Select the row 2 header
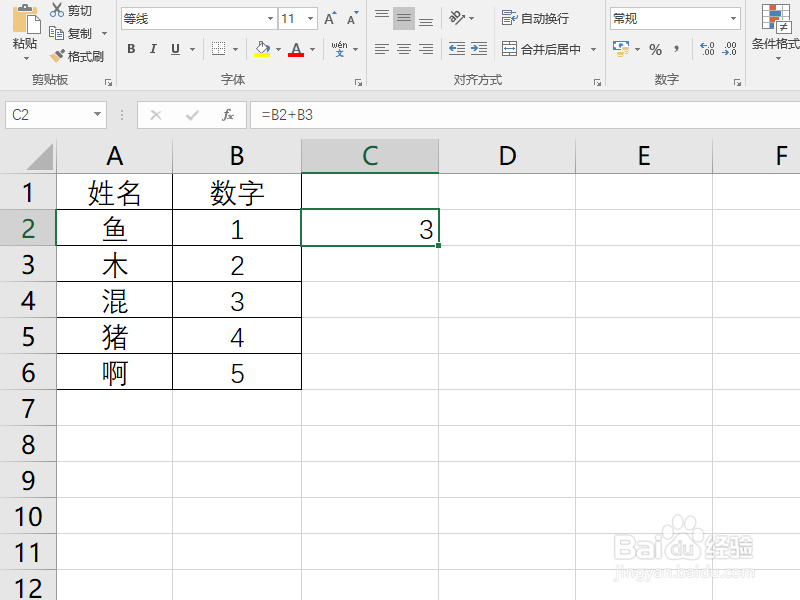The width and height of the screenshot is (800, 600). tap(28, 228)
